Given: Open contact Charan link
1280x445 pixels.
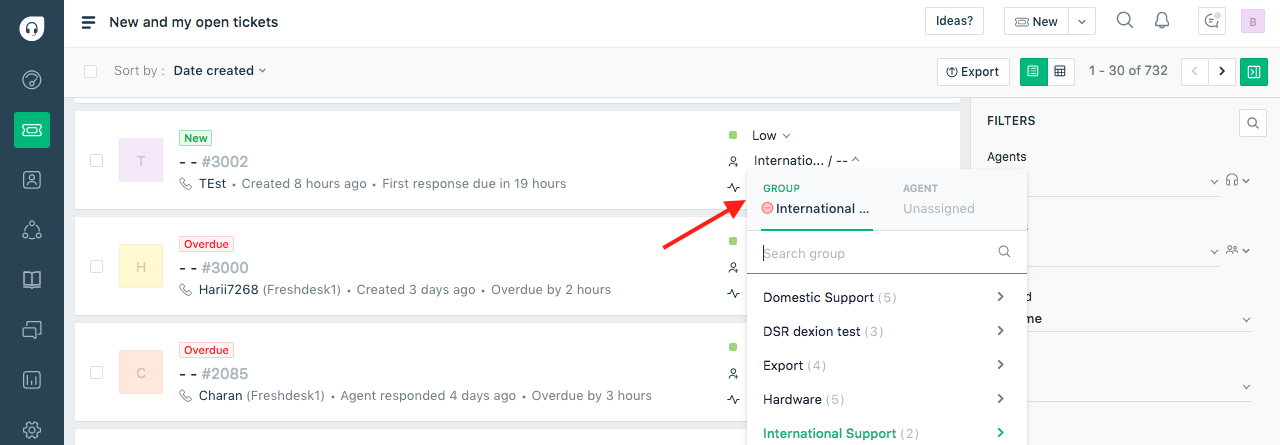Looking at the screenshot, I should (x=220, y=396).
